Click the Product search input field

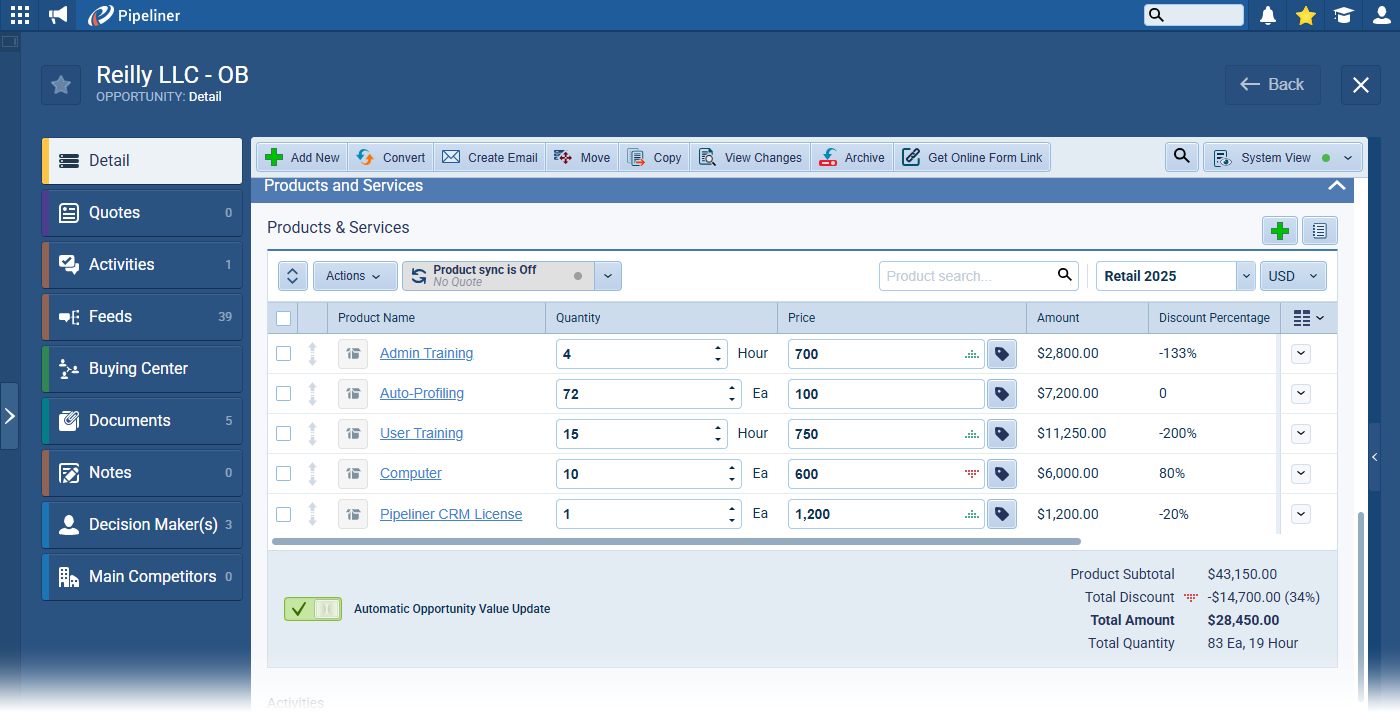point(966,276)
